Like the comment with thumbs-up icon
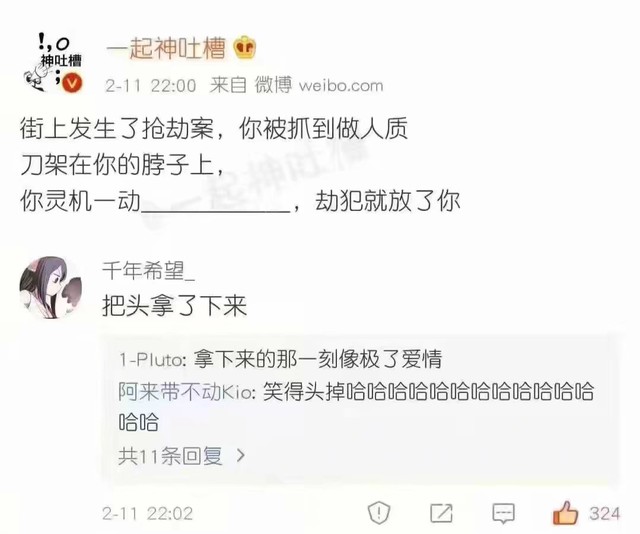The height and width of the screenshot is (534, 640). [565, 512]
